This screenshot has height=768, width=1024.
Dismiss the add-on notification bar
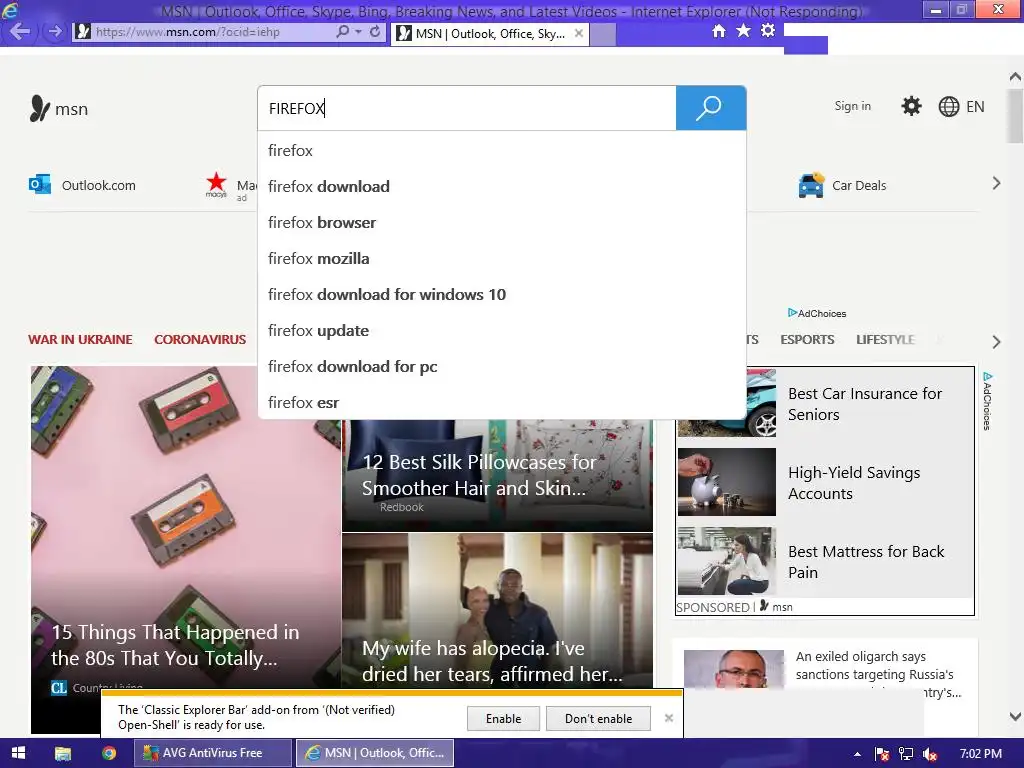click(x=669, y=718)
